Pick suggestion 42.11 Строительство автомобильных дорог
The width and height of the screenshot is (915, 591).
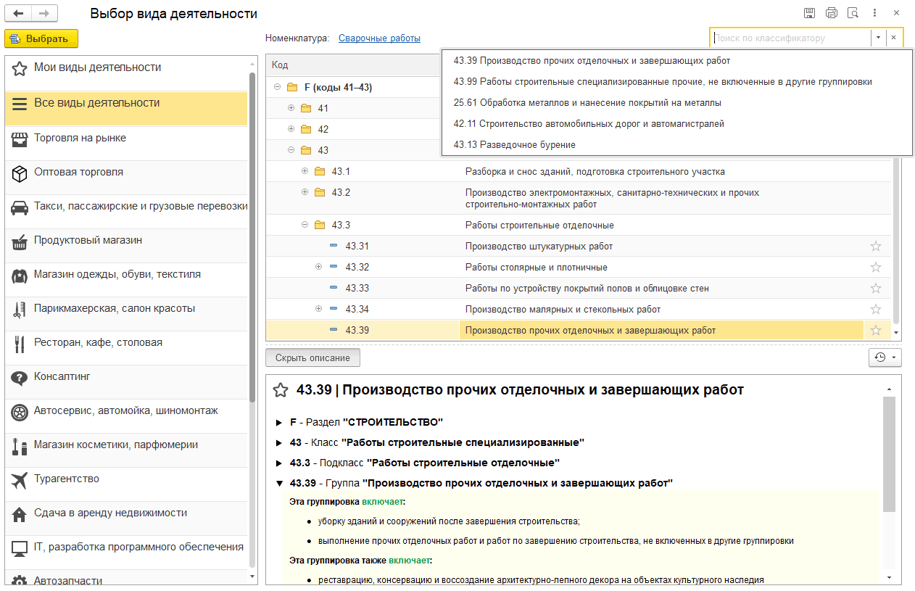click(588, 124)
